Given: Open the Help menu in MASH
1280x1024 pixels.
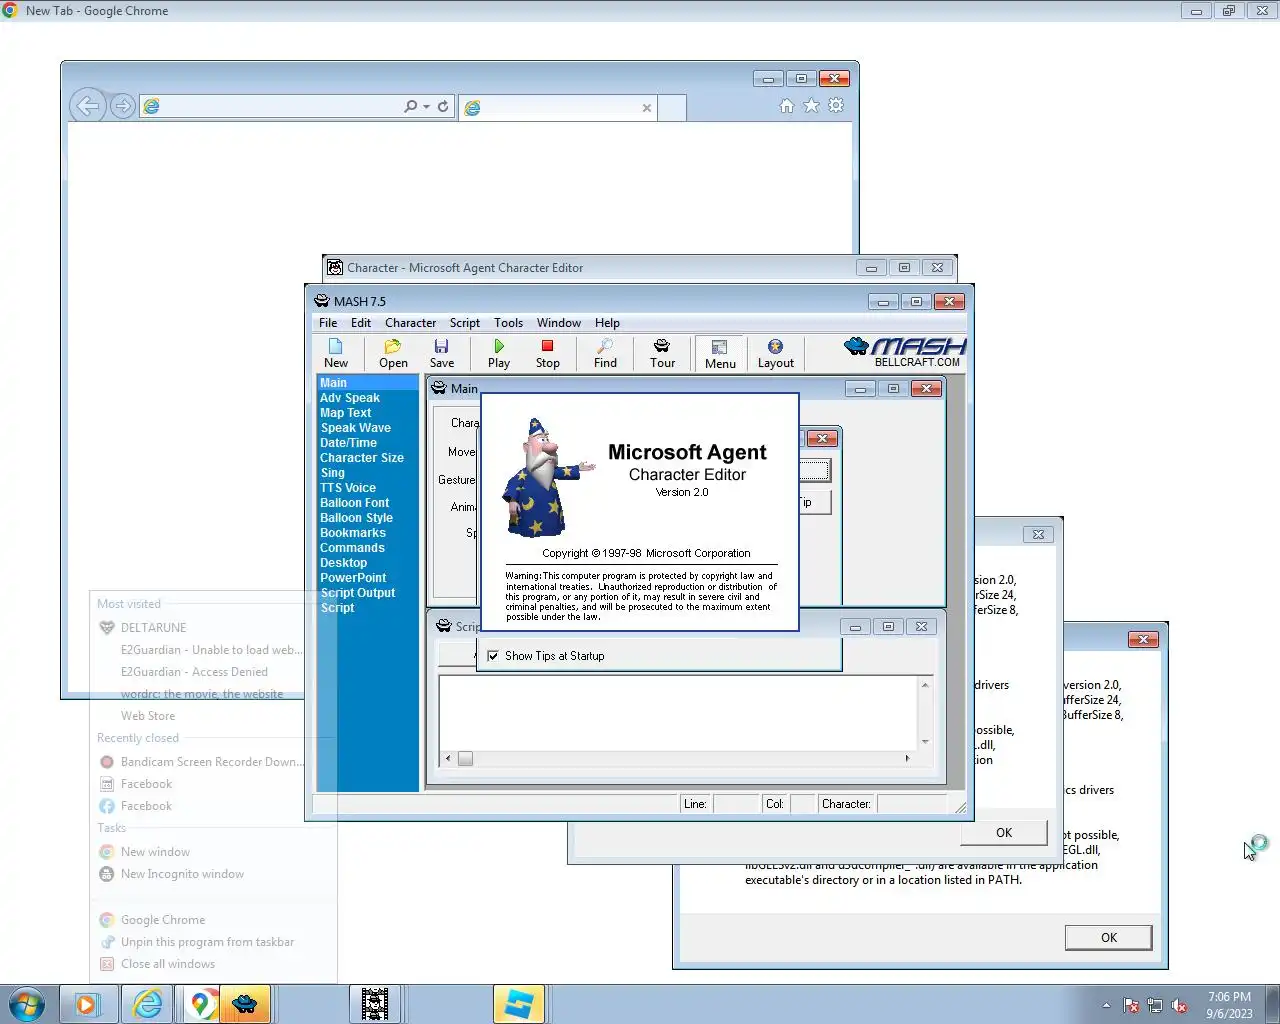Looking at the screenshot, I should 607,323.
